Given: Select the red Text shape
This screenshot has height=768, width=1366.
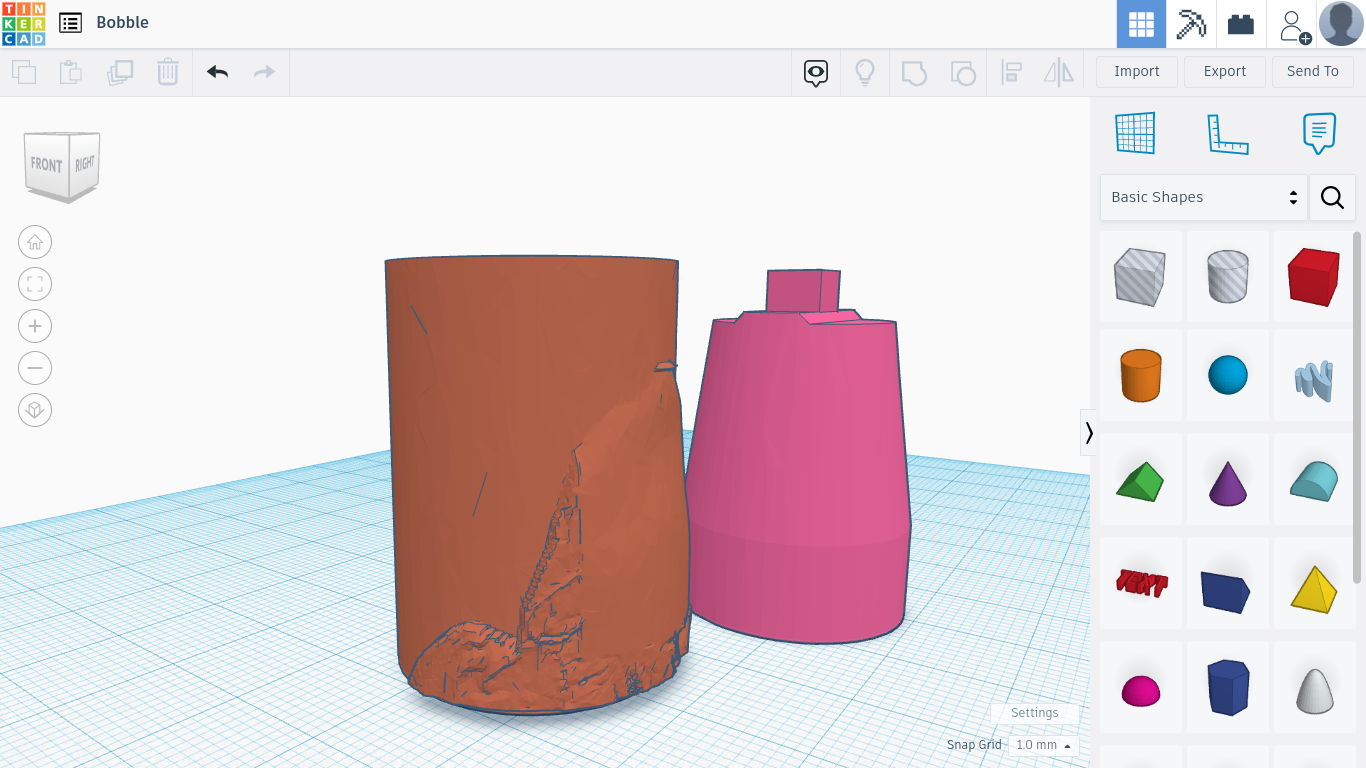Looking at the screenshot, I should [1141, 583].
